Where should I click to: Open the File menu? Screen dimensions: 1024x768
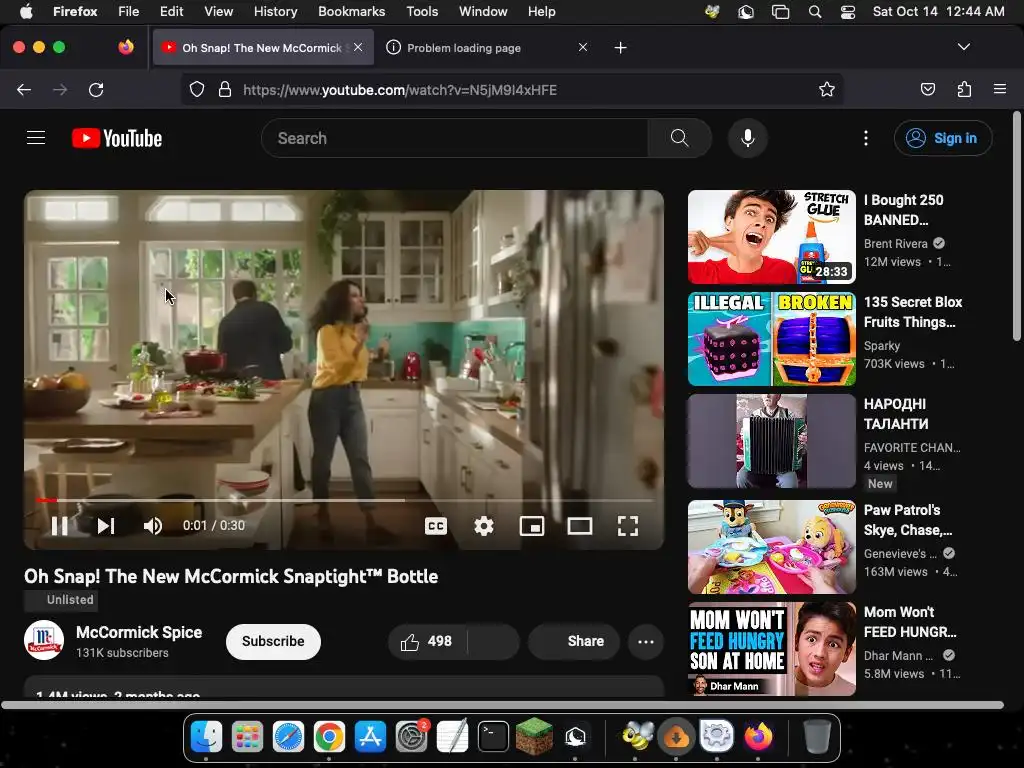click(128, 12)
